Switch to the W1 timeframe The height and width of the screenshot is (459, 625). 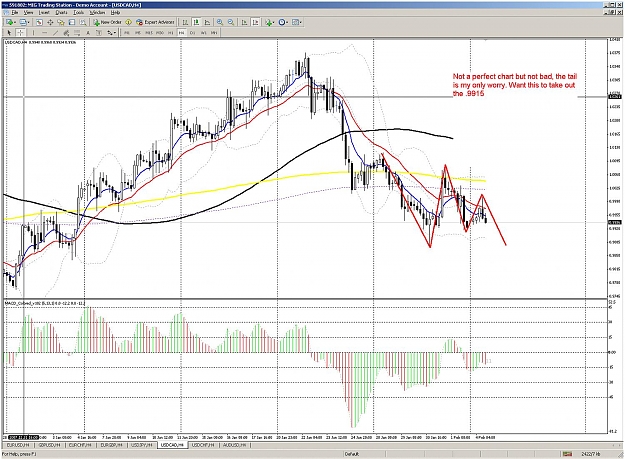(x=203, y=33)
